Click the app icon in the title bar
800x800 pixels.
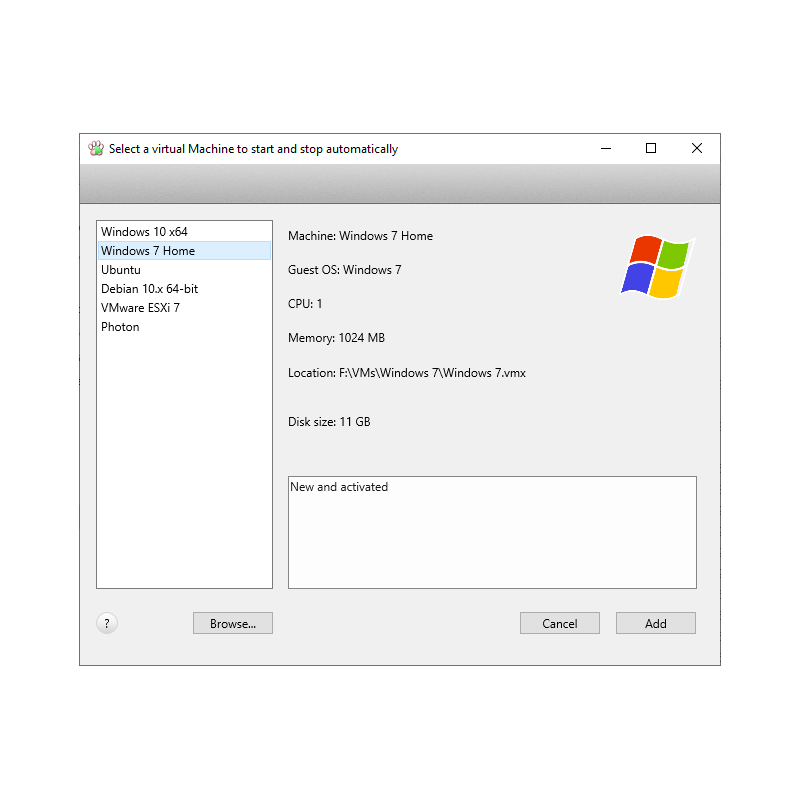point(96,149)
